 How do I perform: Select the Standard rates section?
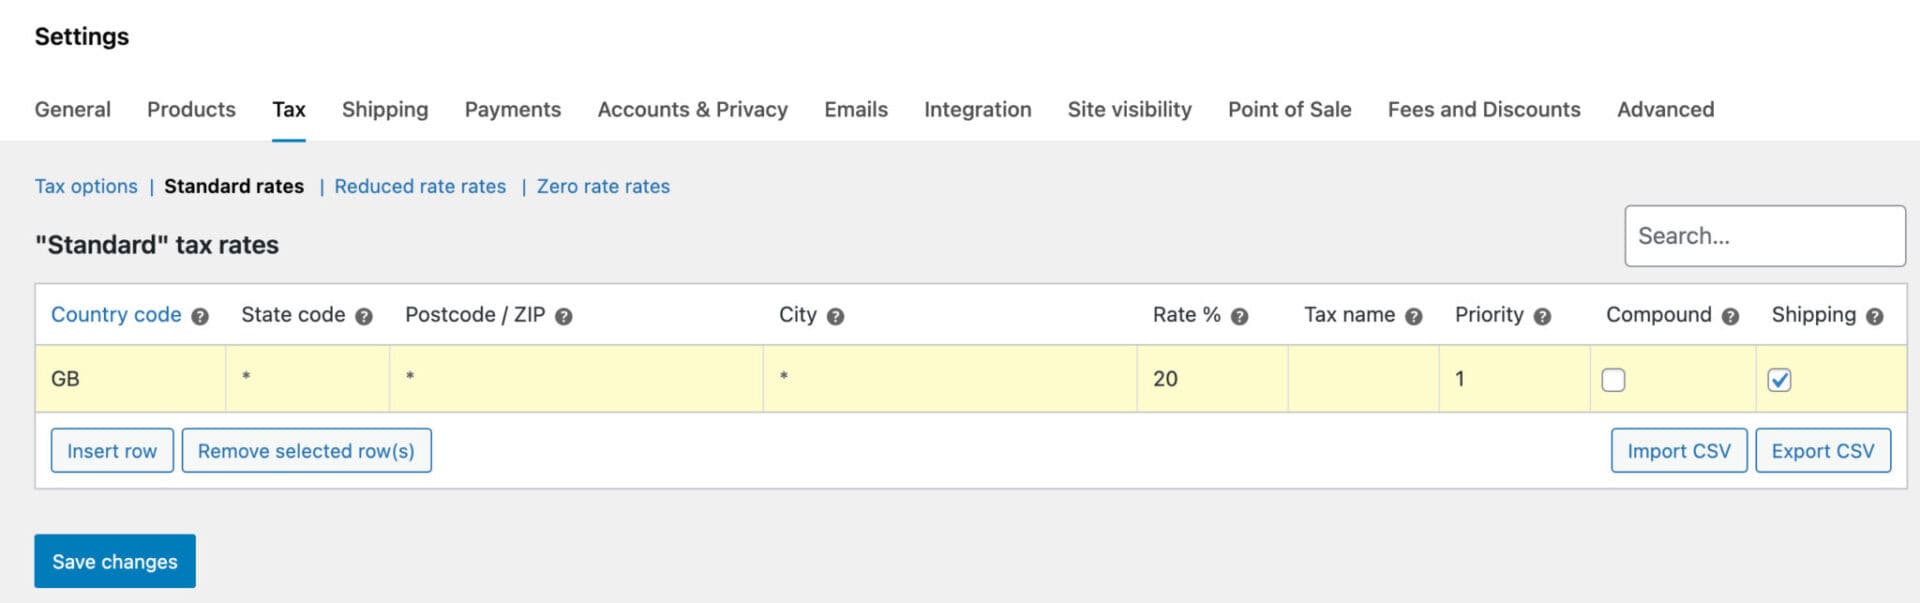click(234, 186)
